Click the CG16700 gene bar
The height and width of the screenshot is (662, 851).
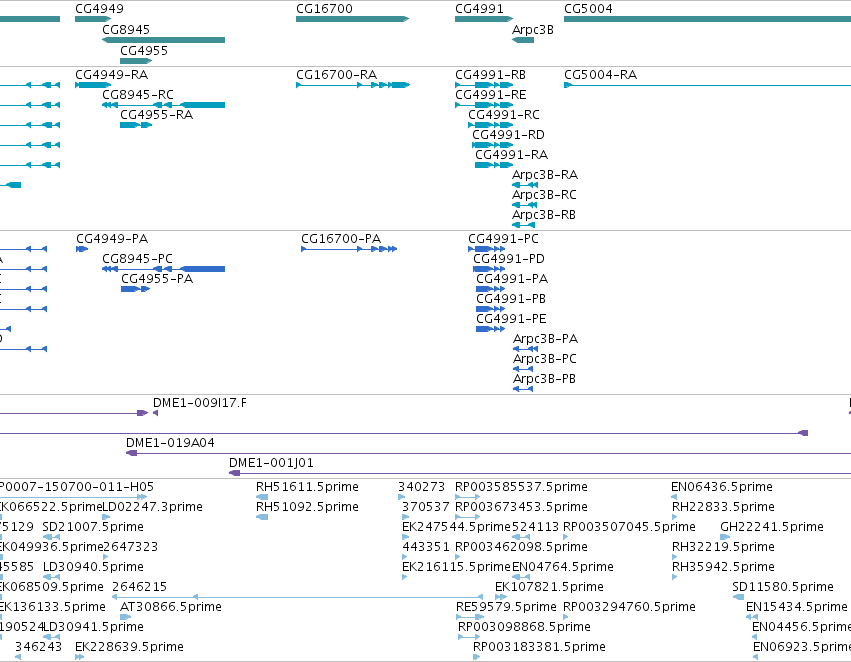352,19
